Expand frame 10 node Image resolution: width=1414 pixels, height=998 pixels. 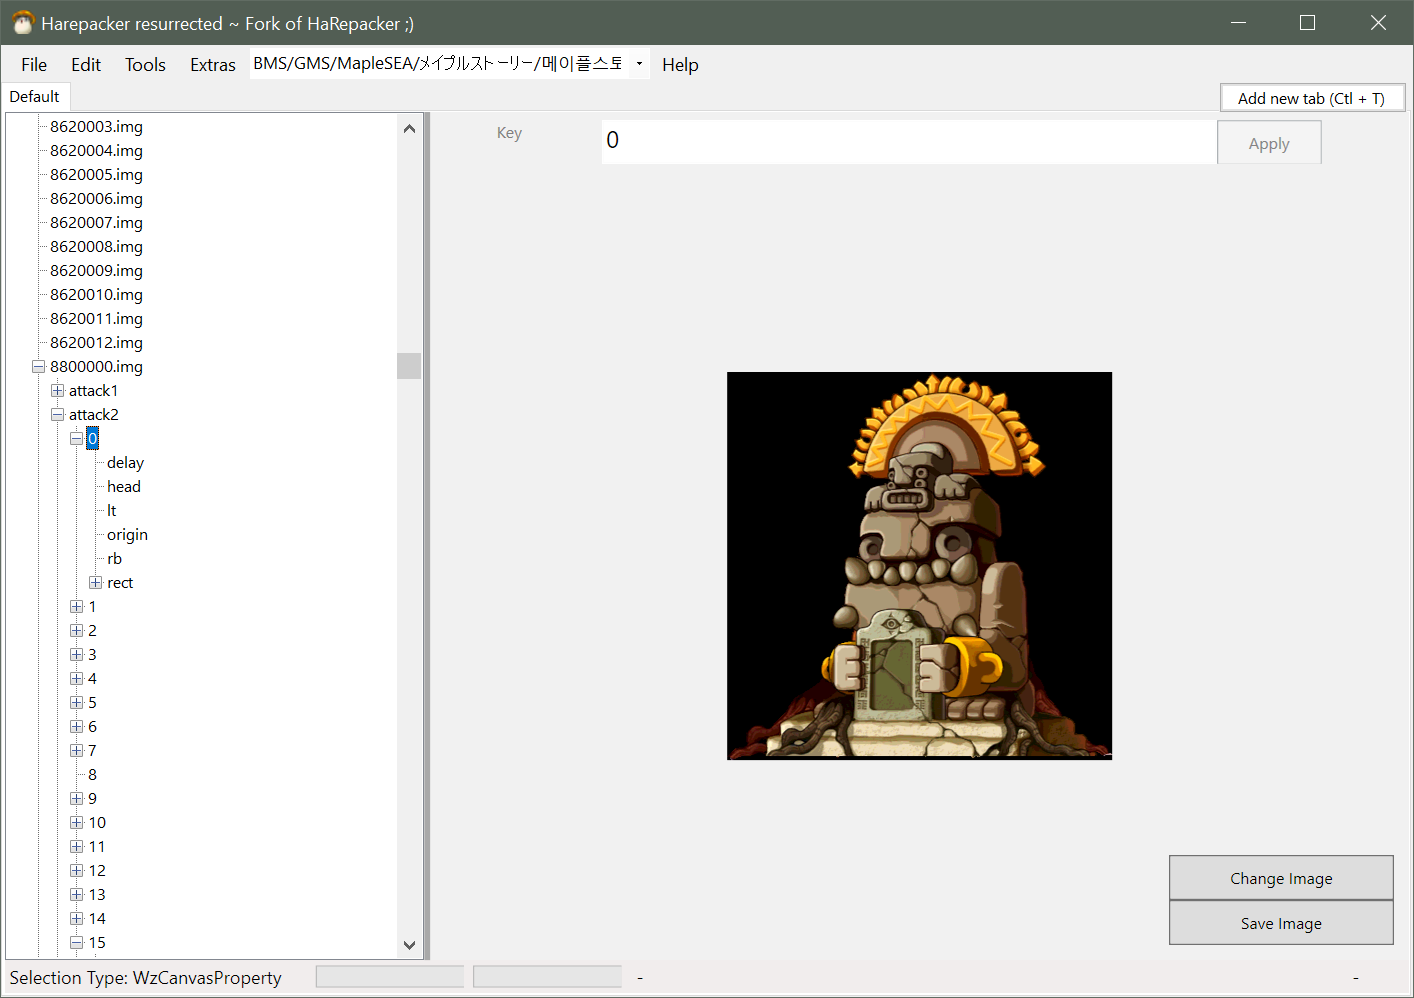(77, 823)
